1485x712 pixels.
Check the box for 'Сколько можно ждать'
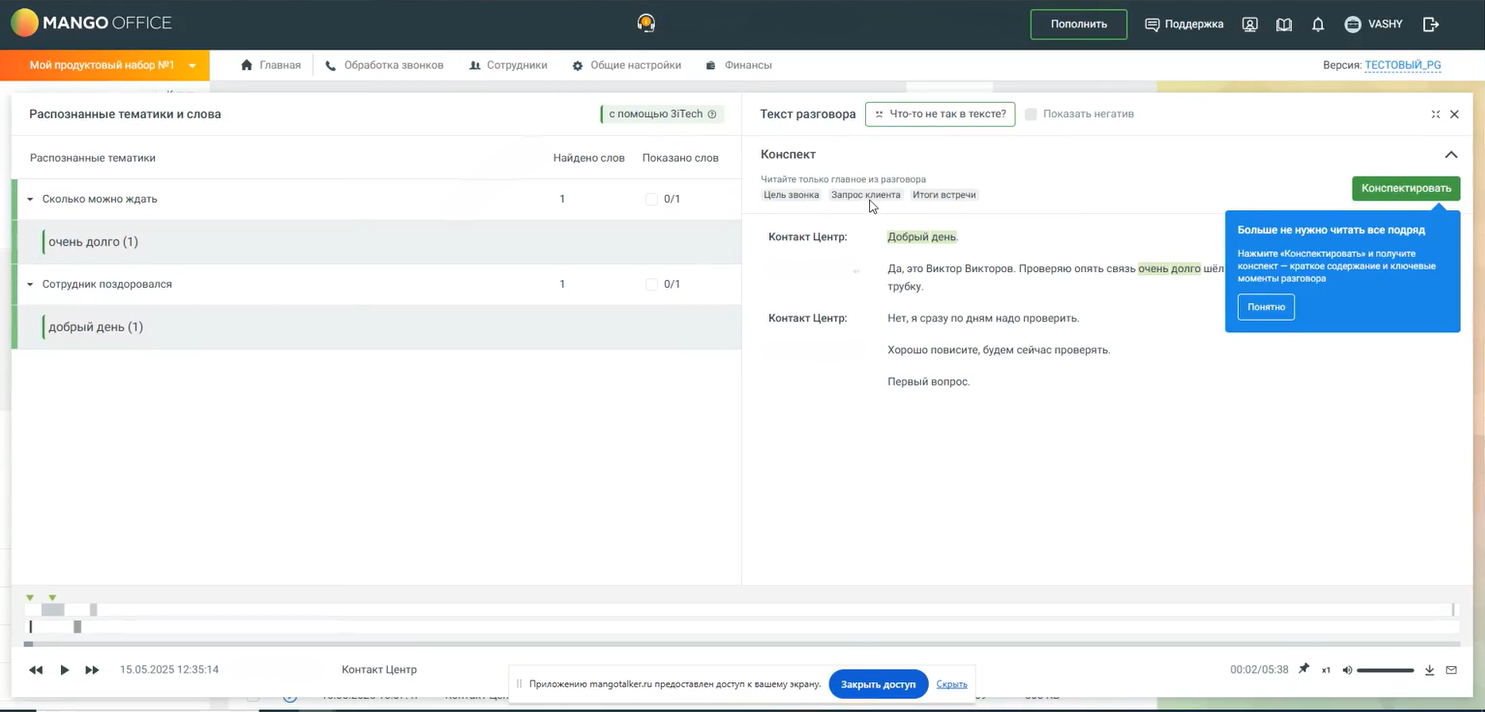tap(652, 199)
